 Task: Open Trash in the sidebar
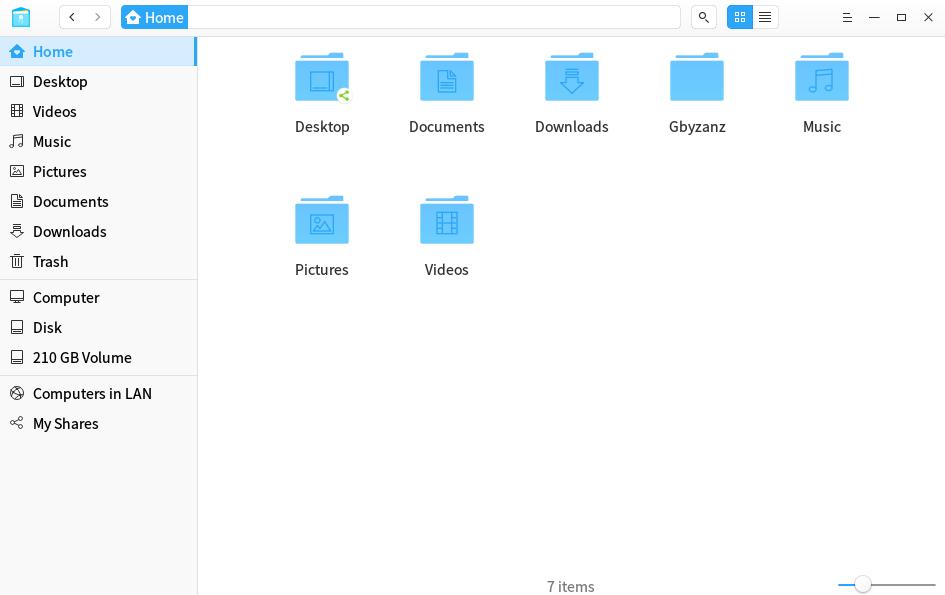(98, 262)
